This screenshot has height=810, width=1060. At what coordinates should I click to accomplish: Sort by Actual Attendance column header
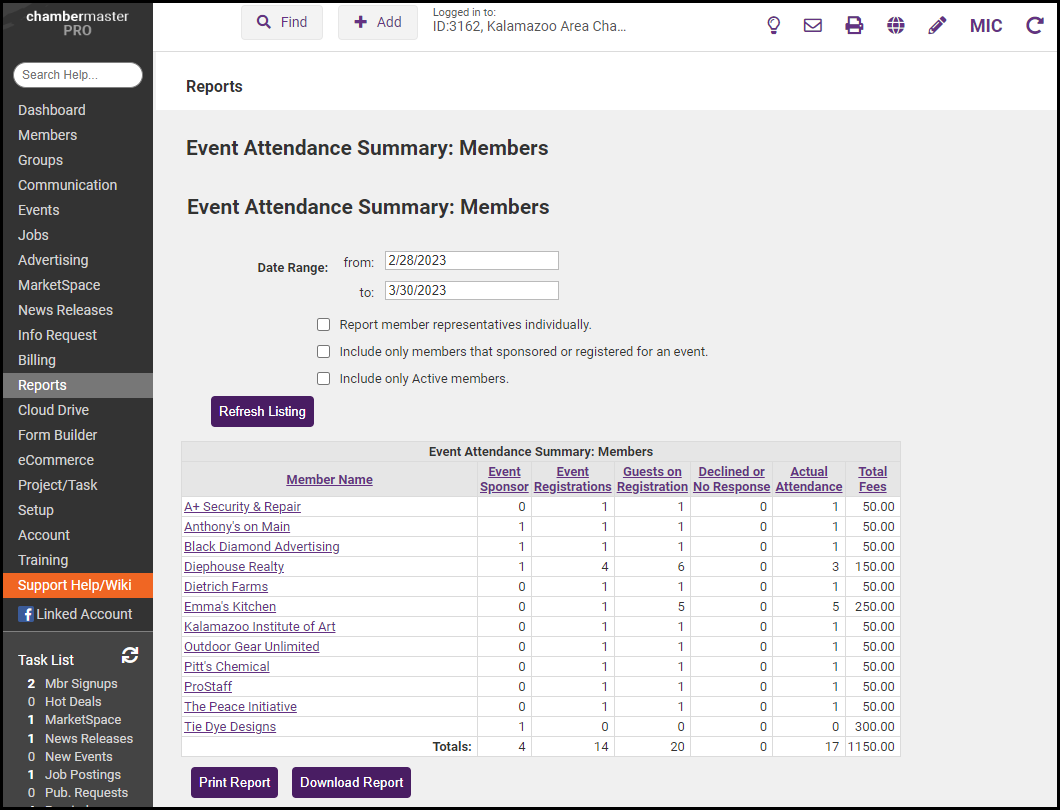pyautogui.click(x=808, y=479)
